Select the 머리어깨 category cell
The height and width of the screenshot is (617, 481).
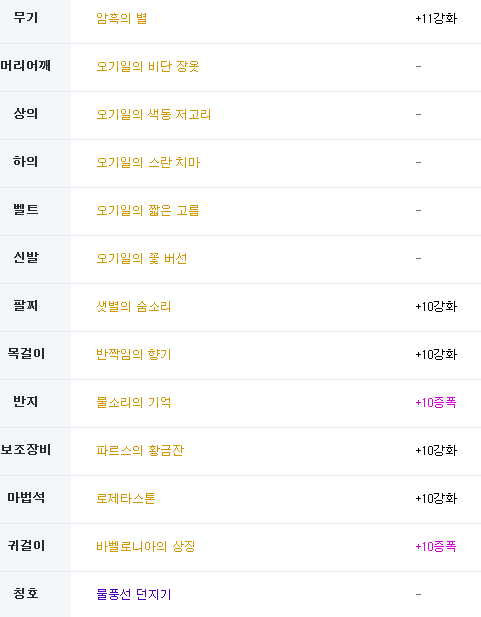pos(35,67)
